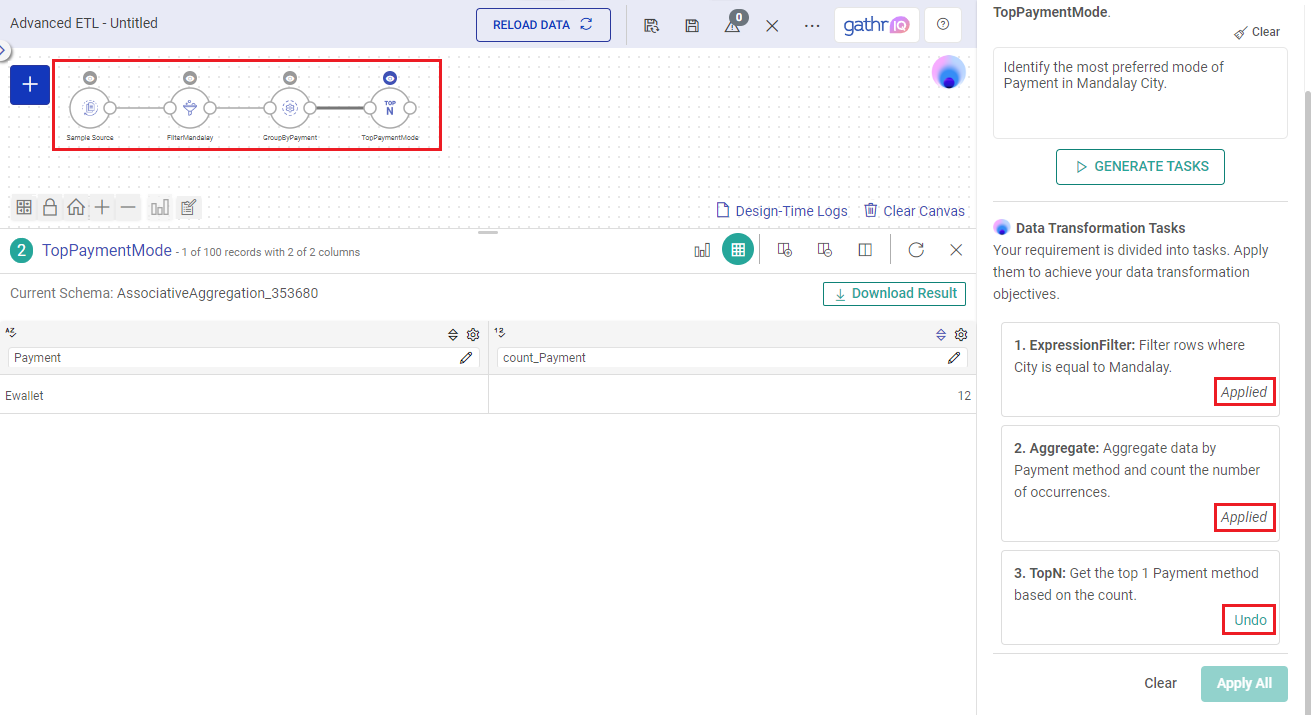Toggle preview eye on Sample Source node
The width and height of the screenshot is (1312, 715).
click(x=90, y=78)
